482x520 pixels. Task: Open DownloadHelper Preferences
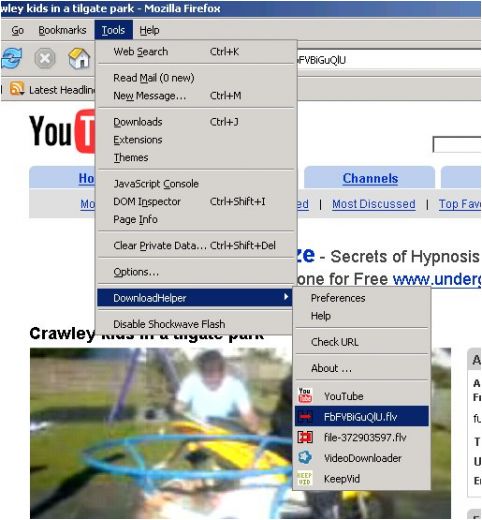tap(362, 298)
